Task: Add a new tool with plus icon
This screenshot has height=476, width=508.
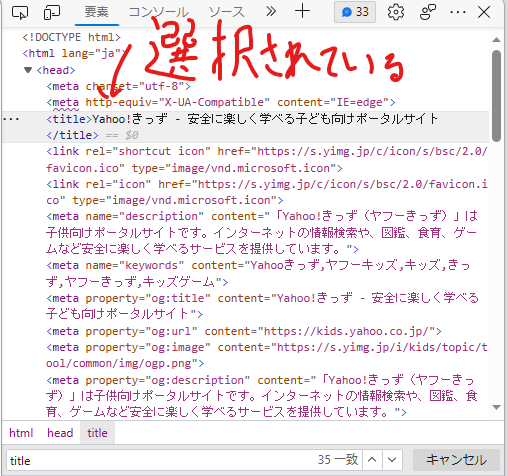Action: [302, 12]
